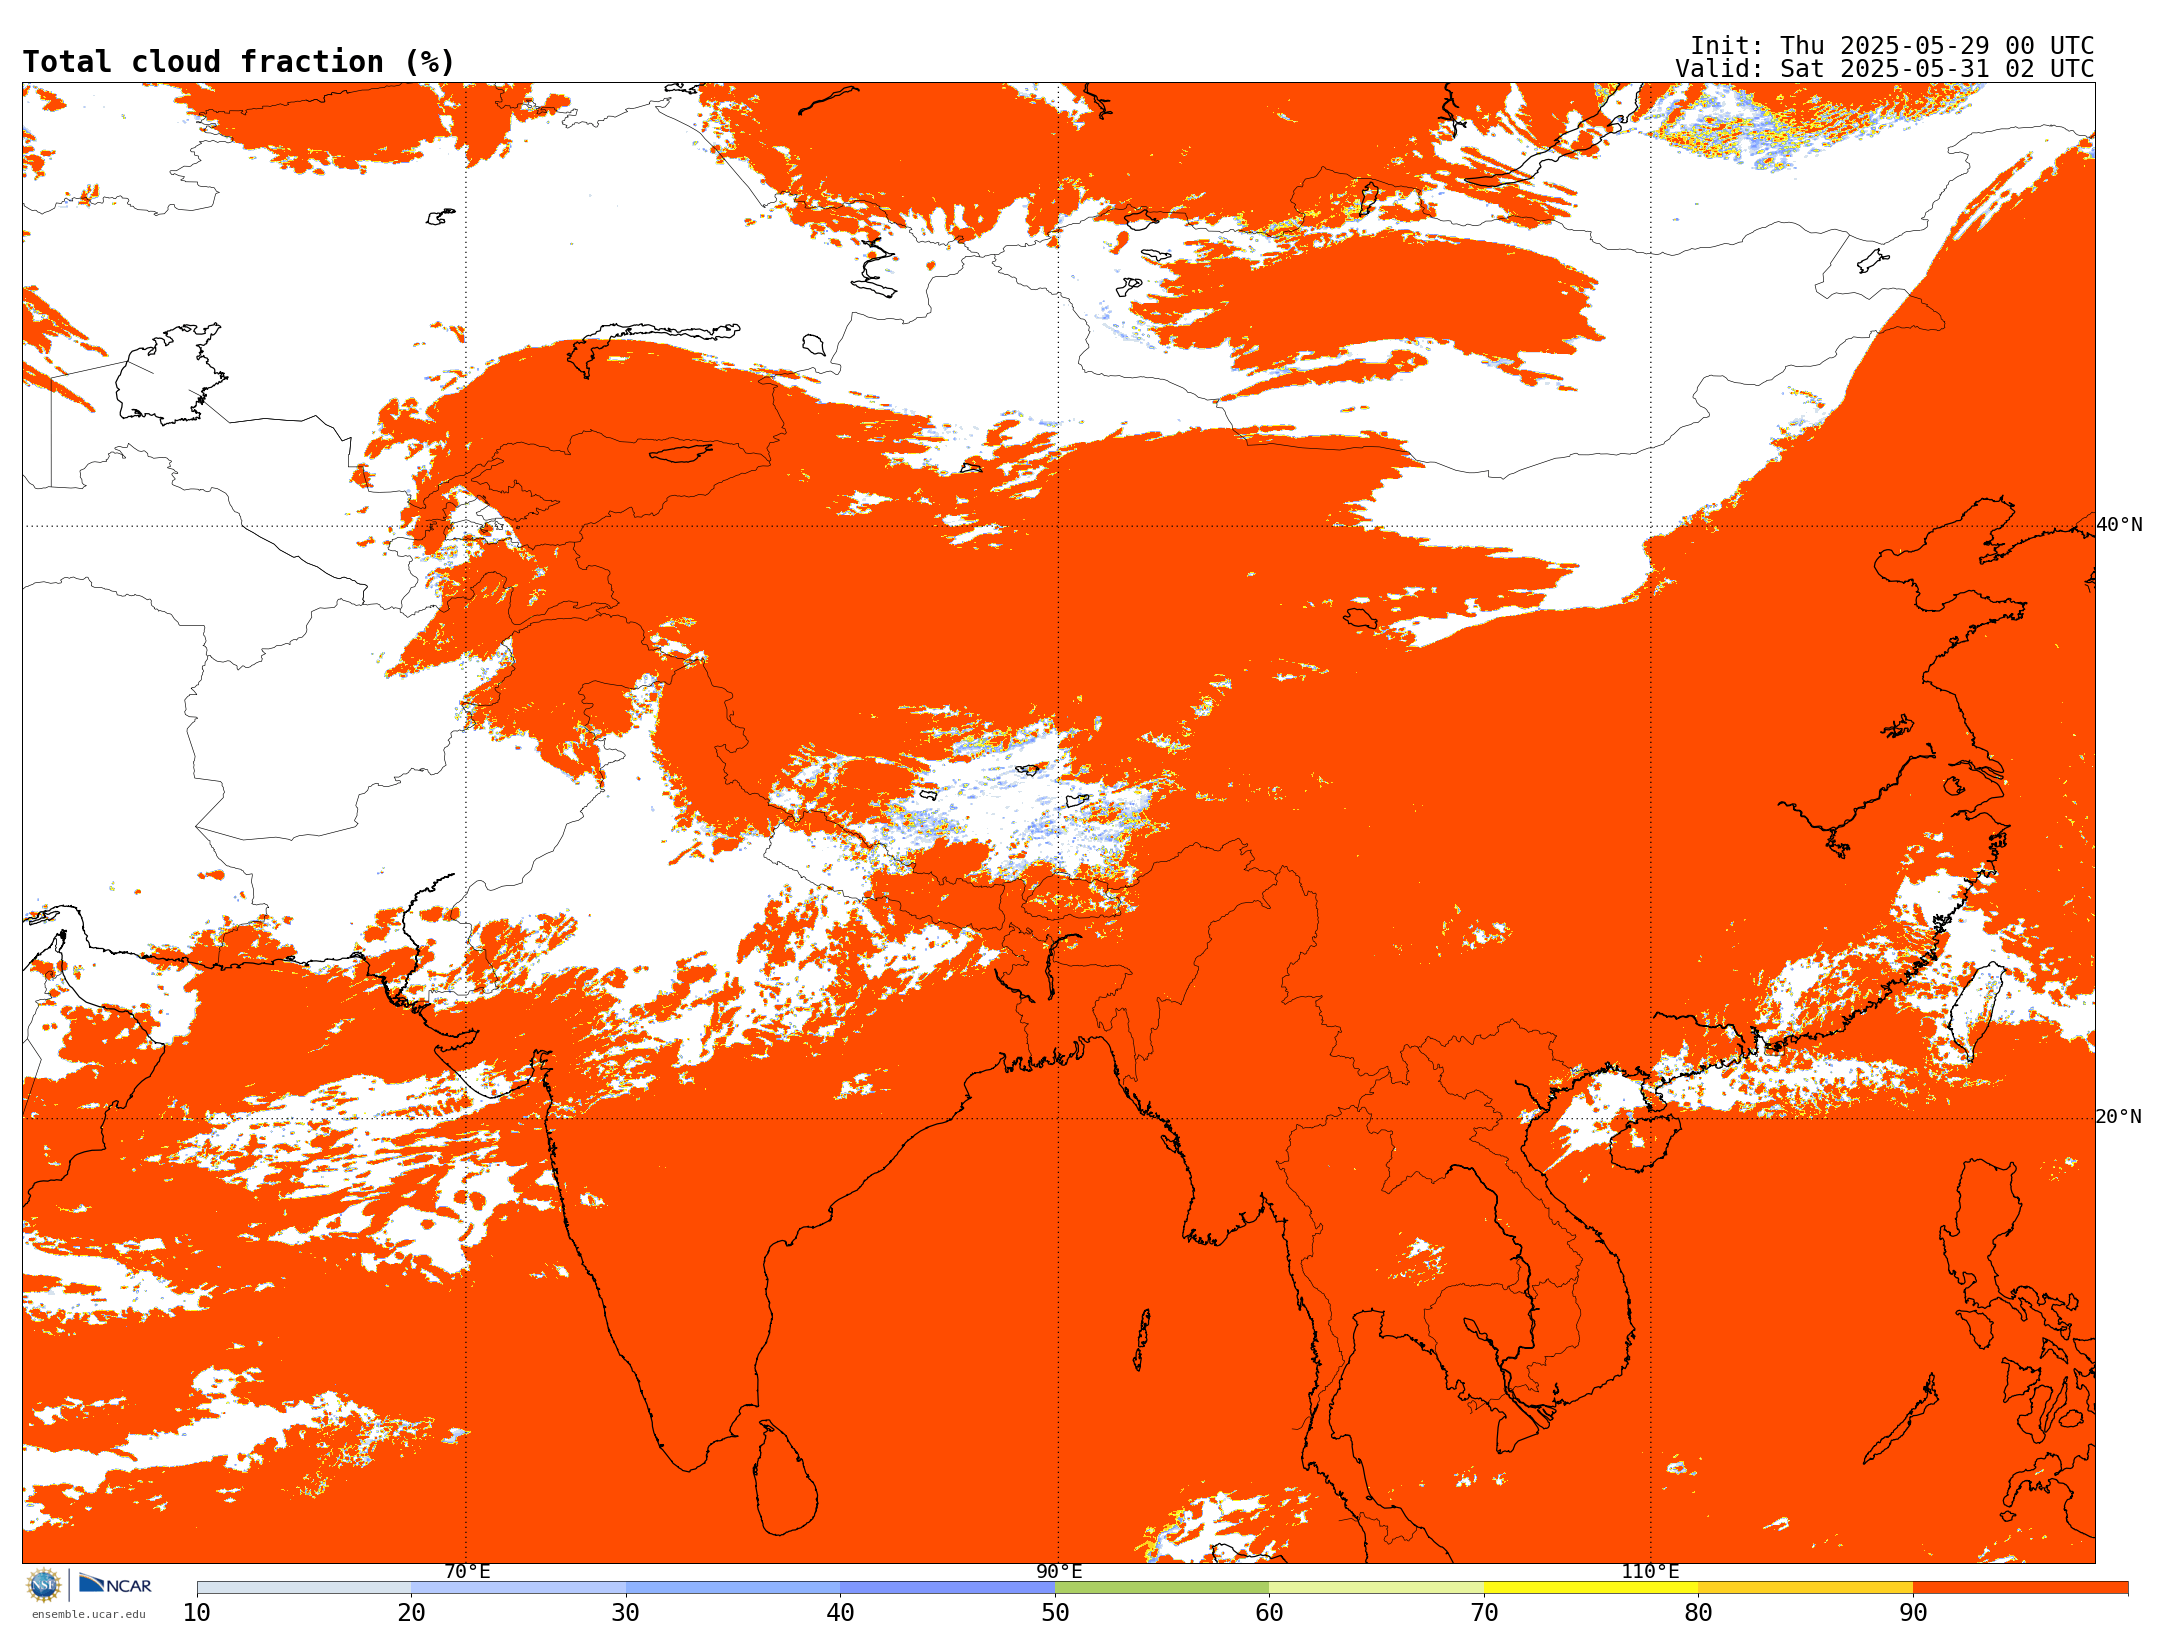Click the 80-90 gold colorbar segment
The width and height of the screenshot is (2160, 1626).
1805,1588
